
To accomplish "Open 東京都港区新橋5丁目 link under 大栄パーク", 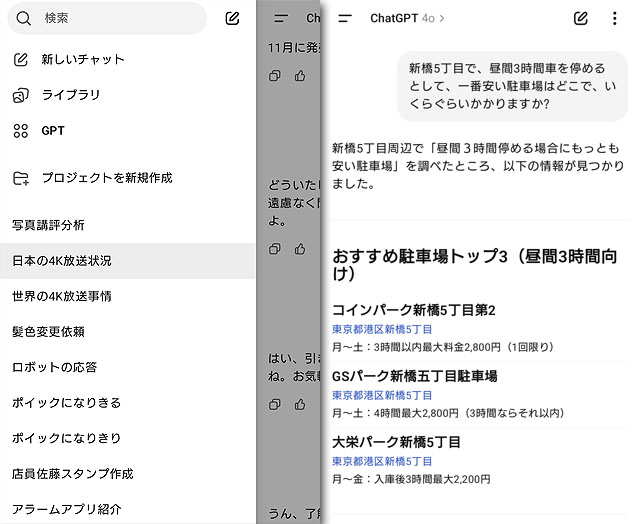I will 382,462.
